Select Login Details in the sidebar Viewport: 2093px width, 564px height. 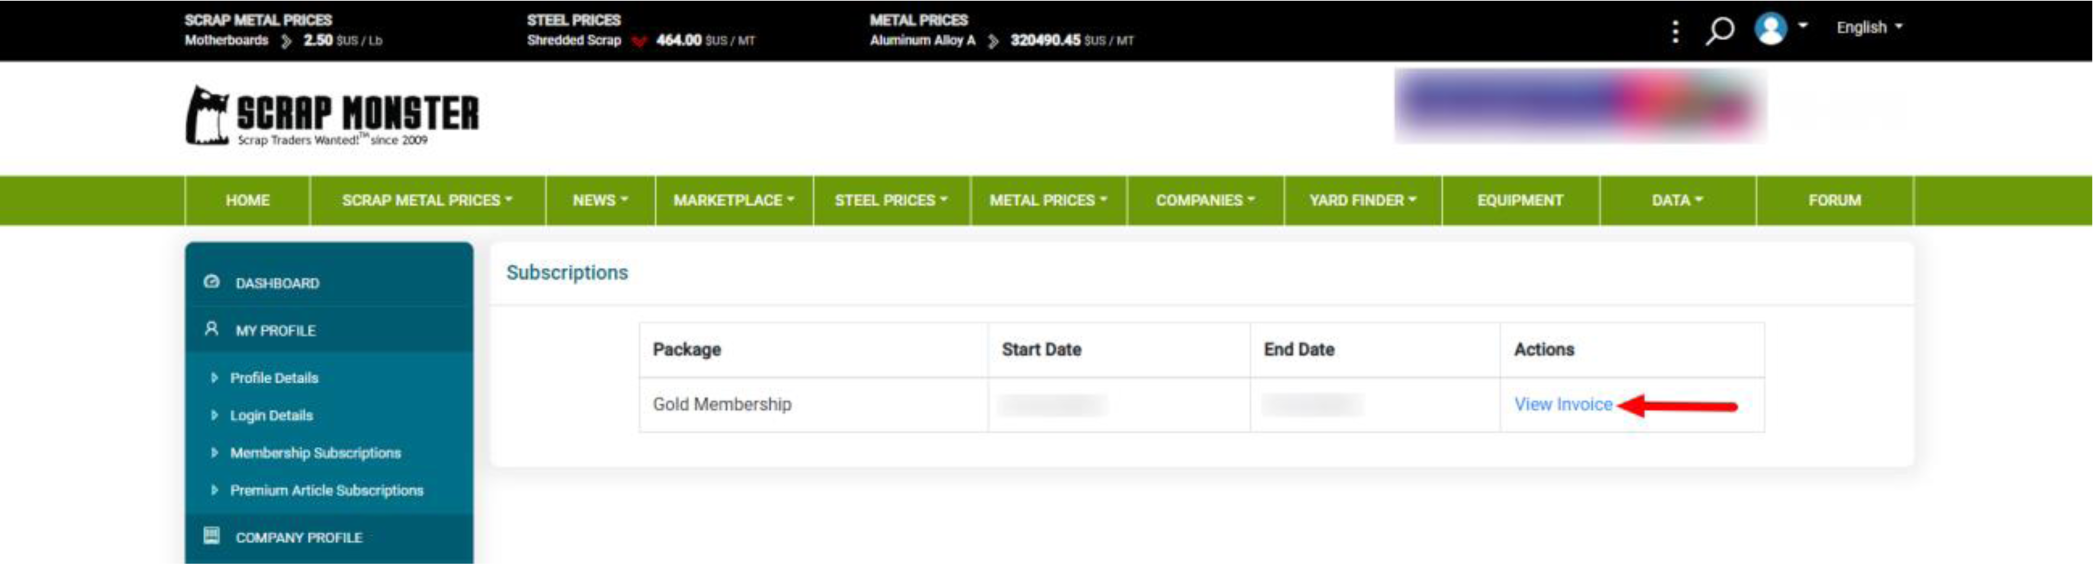271,415
